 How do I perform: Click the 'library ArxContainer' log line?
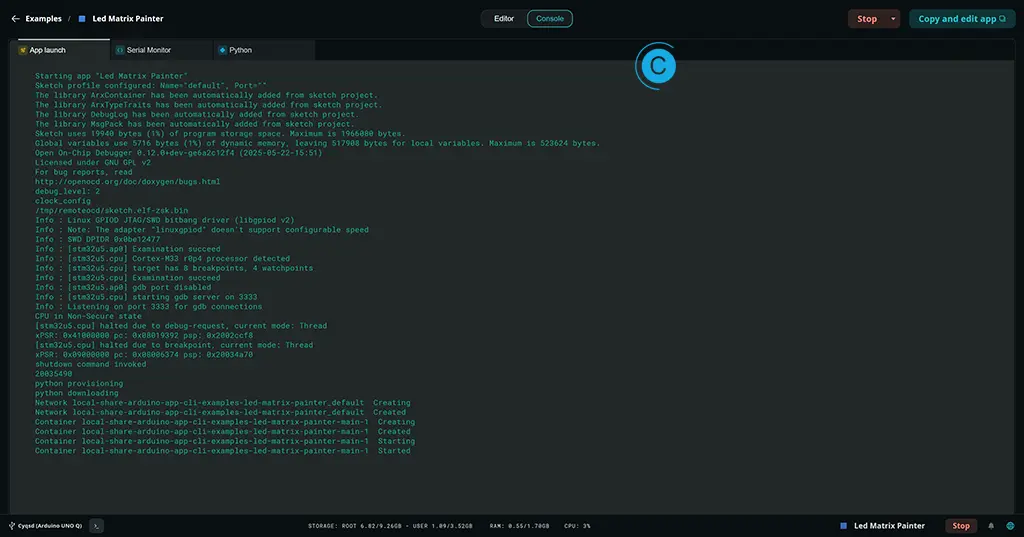(206, 95)
